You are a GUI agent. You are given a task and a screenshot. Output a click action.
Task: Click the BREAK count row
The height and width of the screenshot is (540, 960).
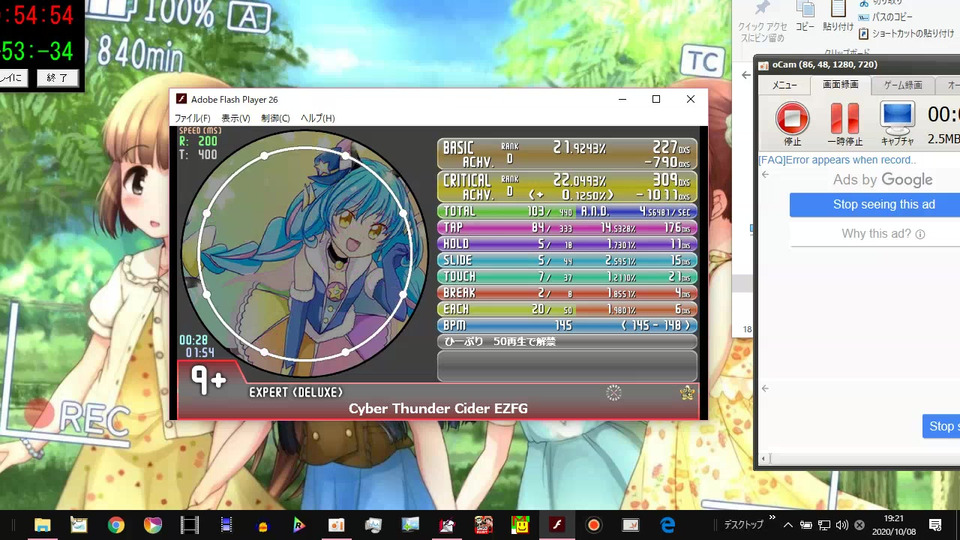(567, 293)
